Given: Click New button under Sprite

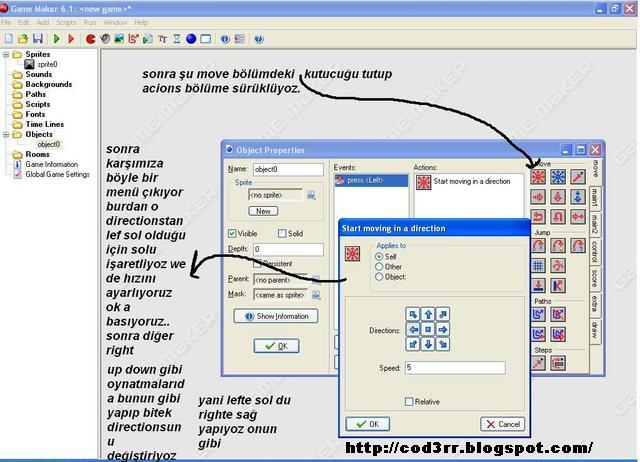Looking at the screenshot, I should [263, 211].
